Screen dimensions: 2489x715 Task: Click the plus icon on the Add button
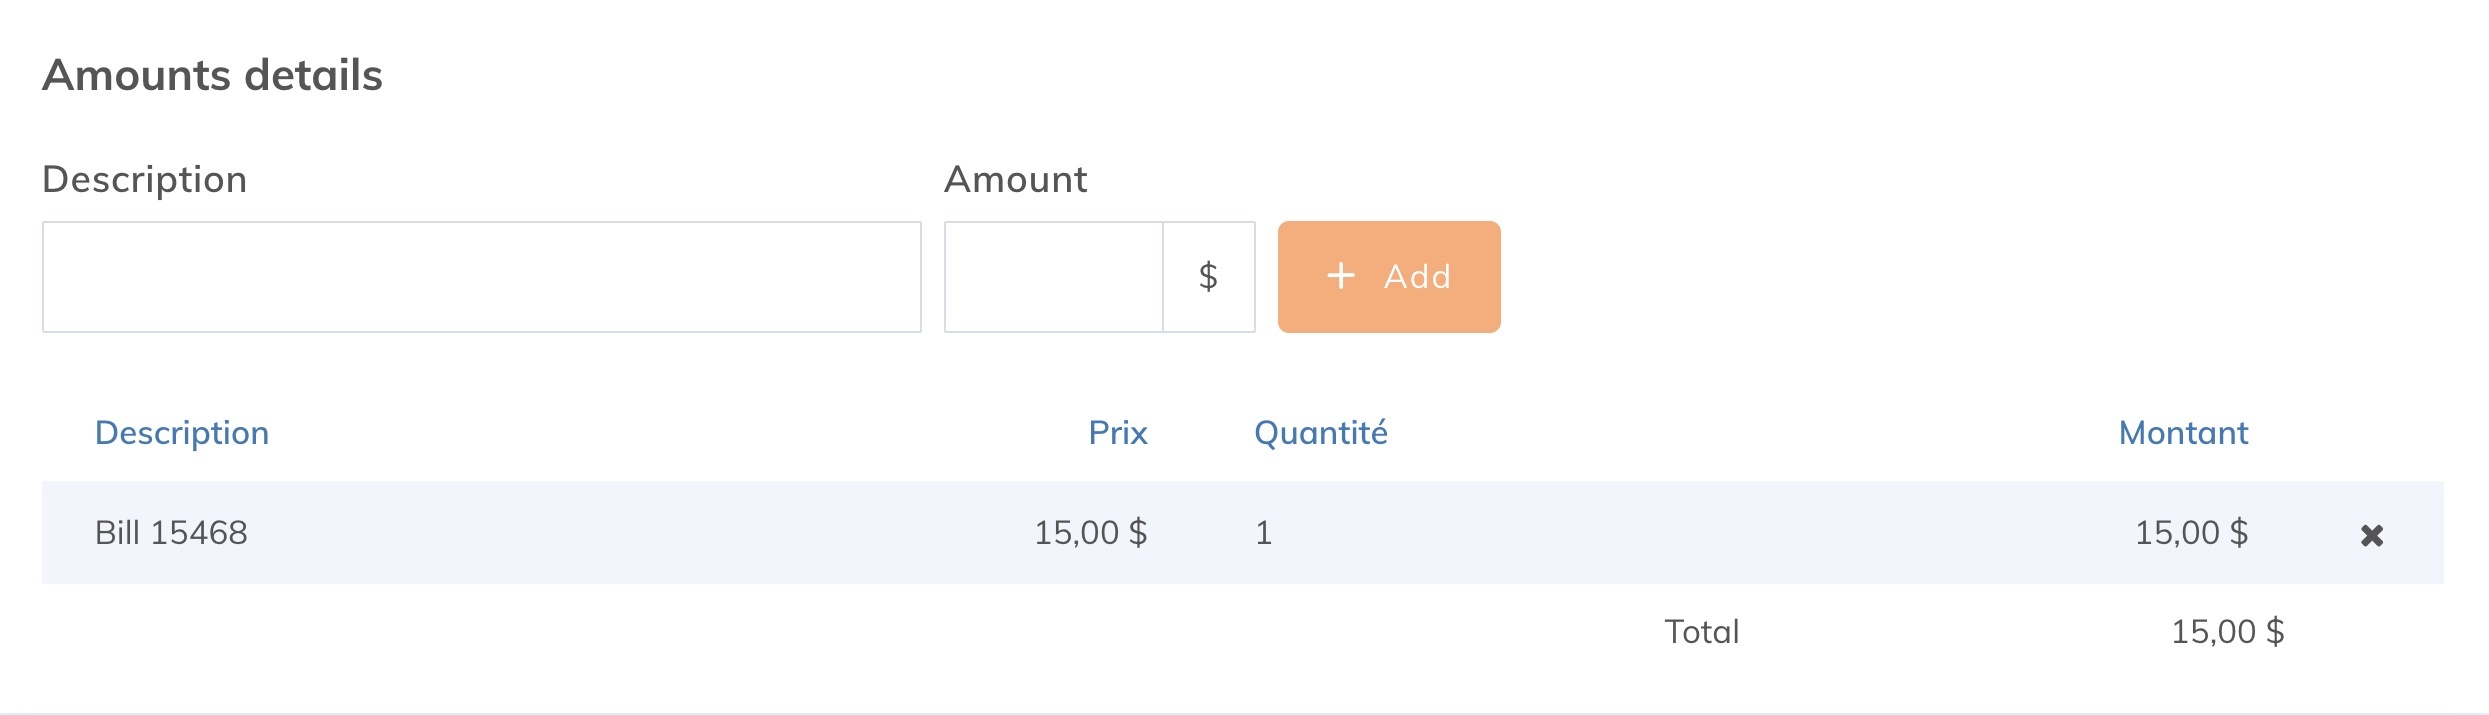point(1339,277)
